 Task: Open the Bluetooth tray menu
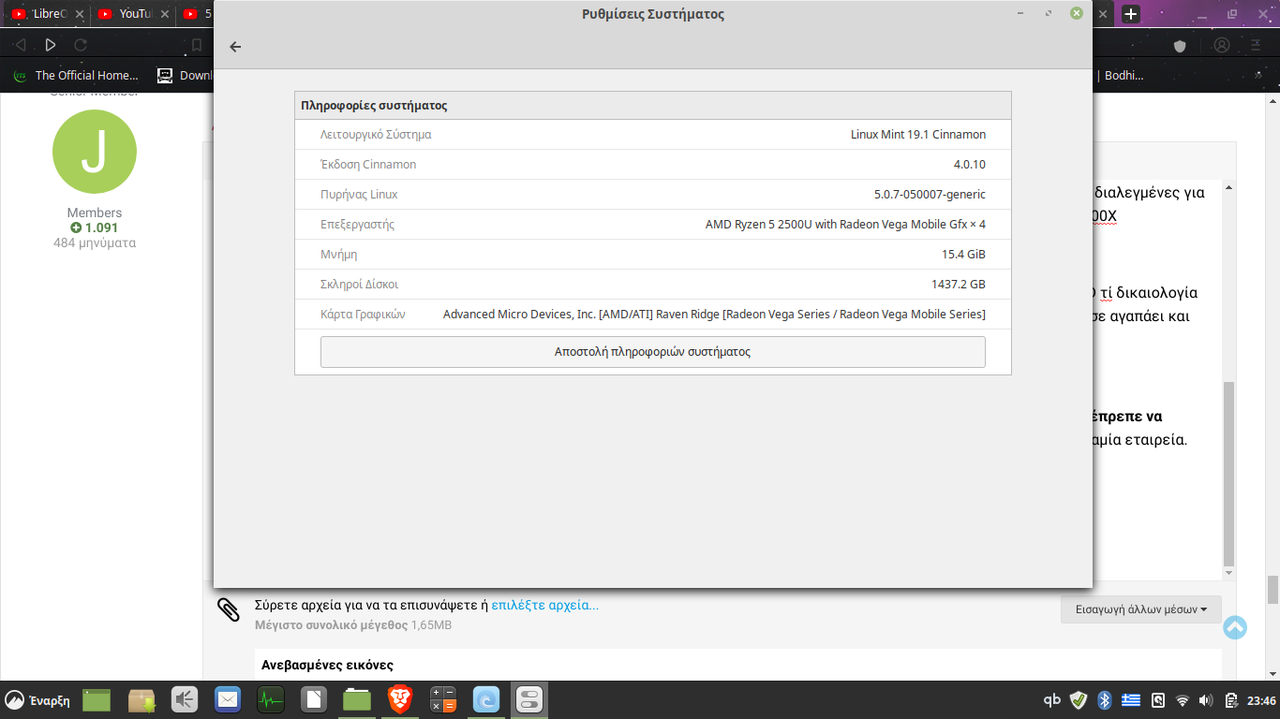tap(1105, 700)
